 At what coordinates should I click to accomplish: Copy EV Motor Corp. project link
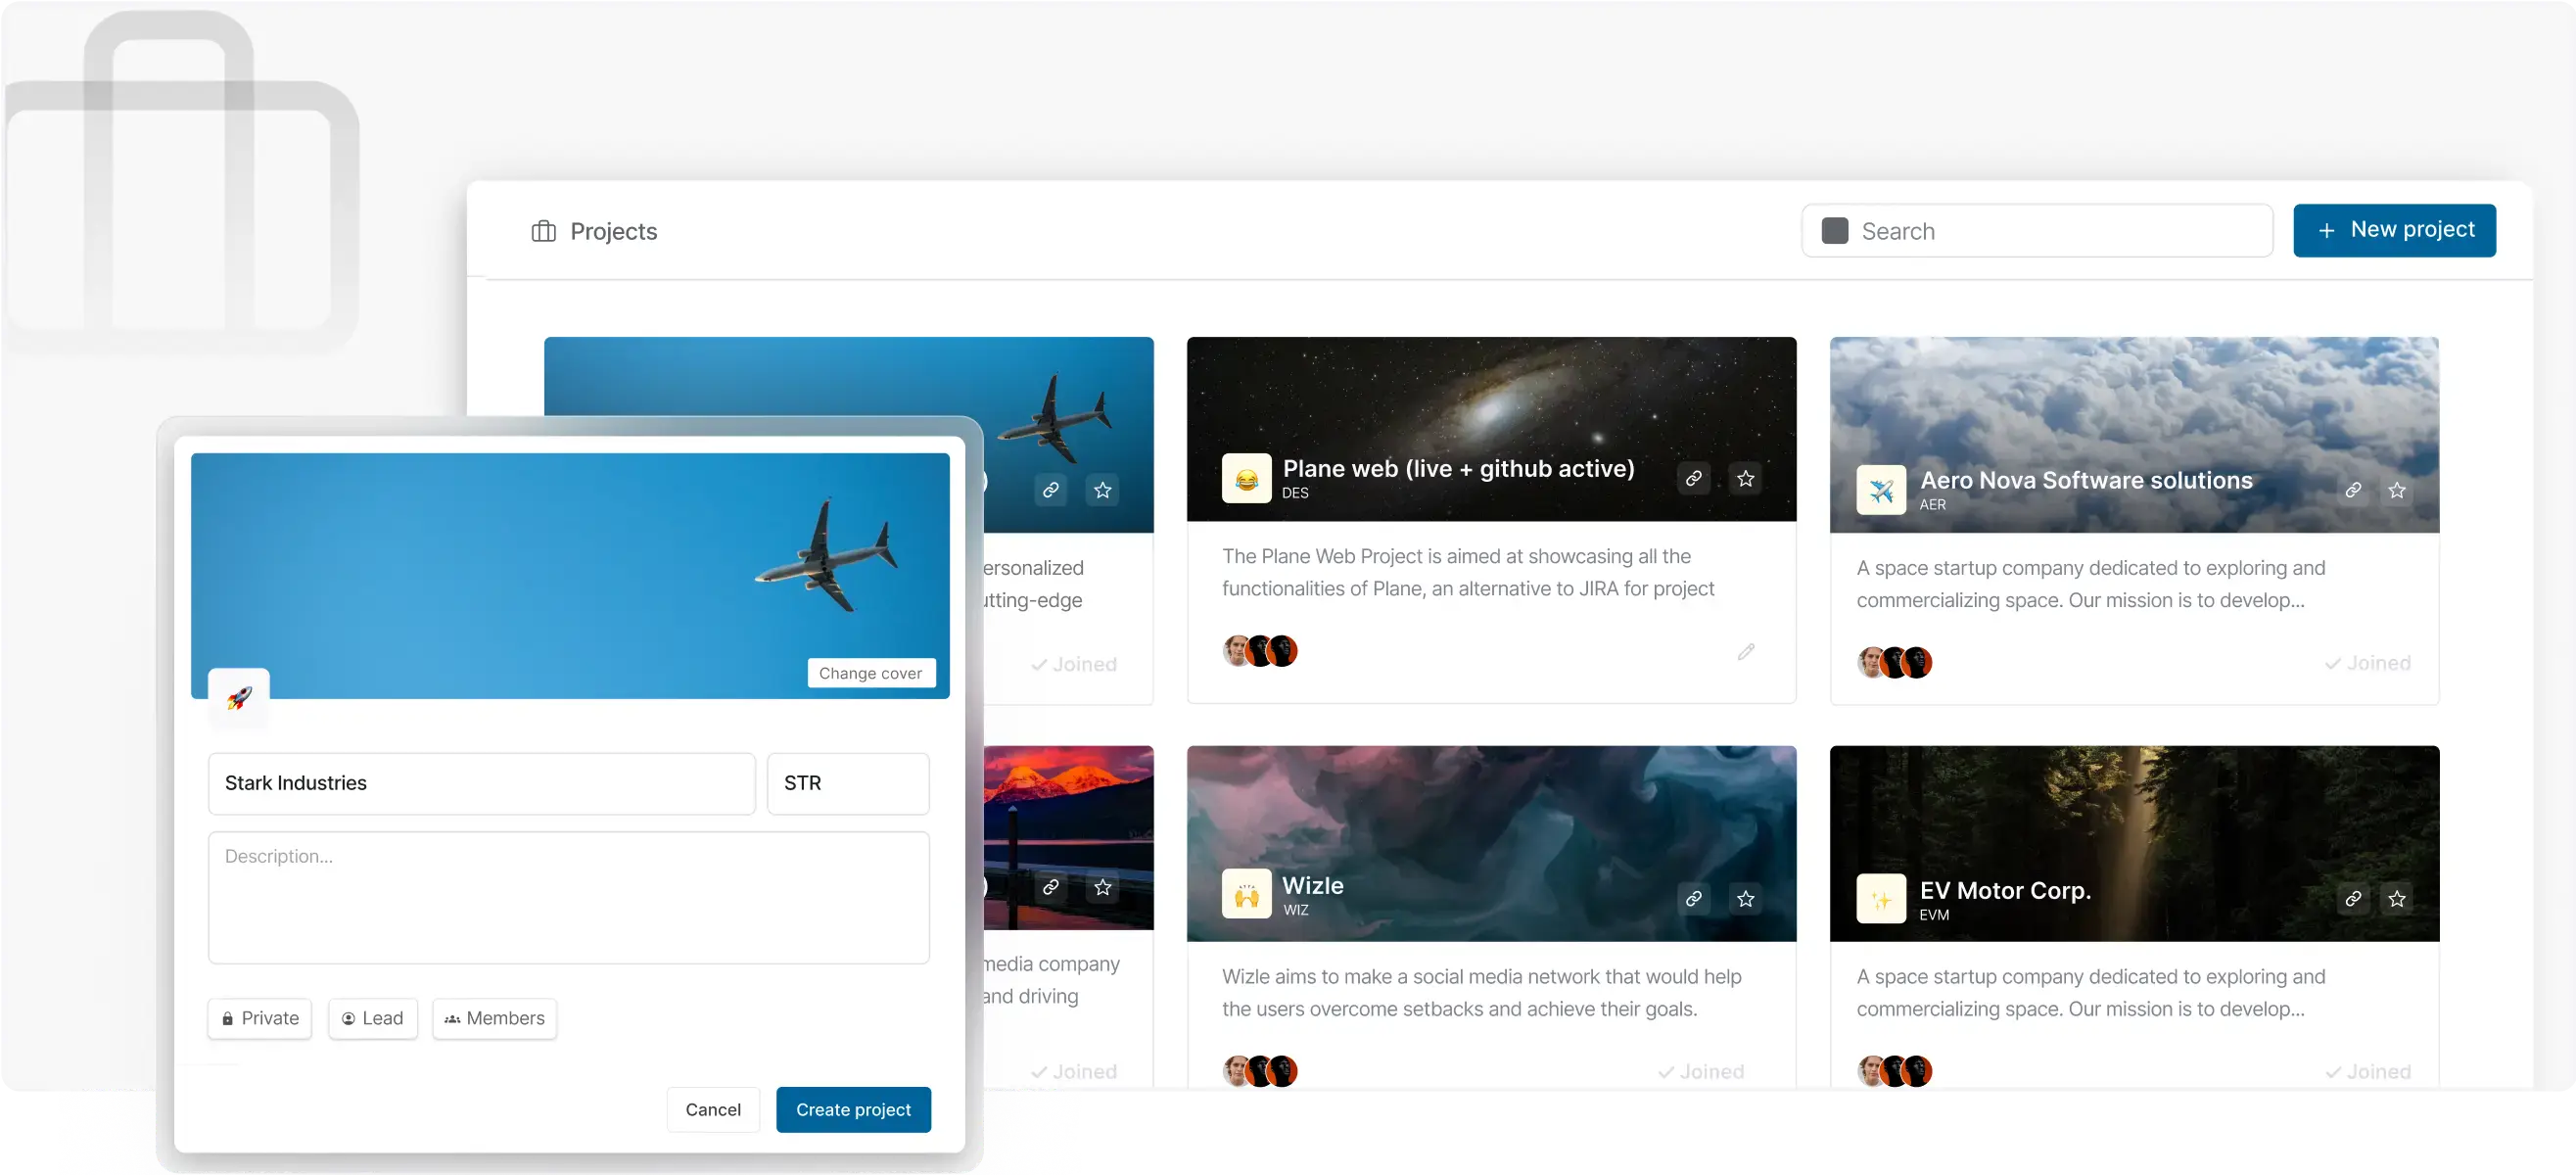[2353, 898]
